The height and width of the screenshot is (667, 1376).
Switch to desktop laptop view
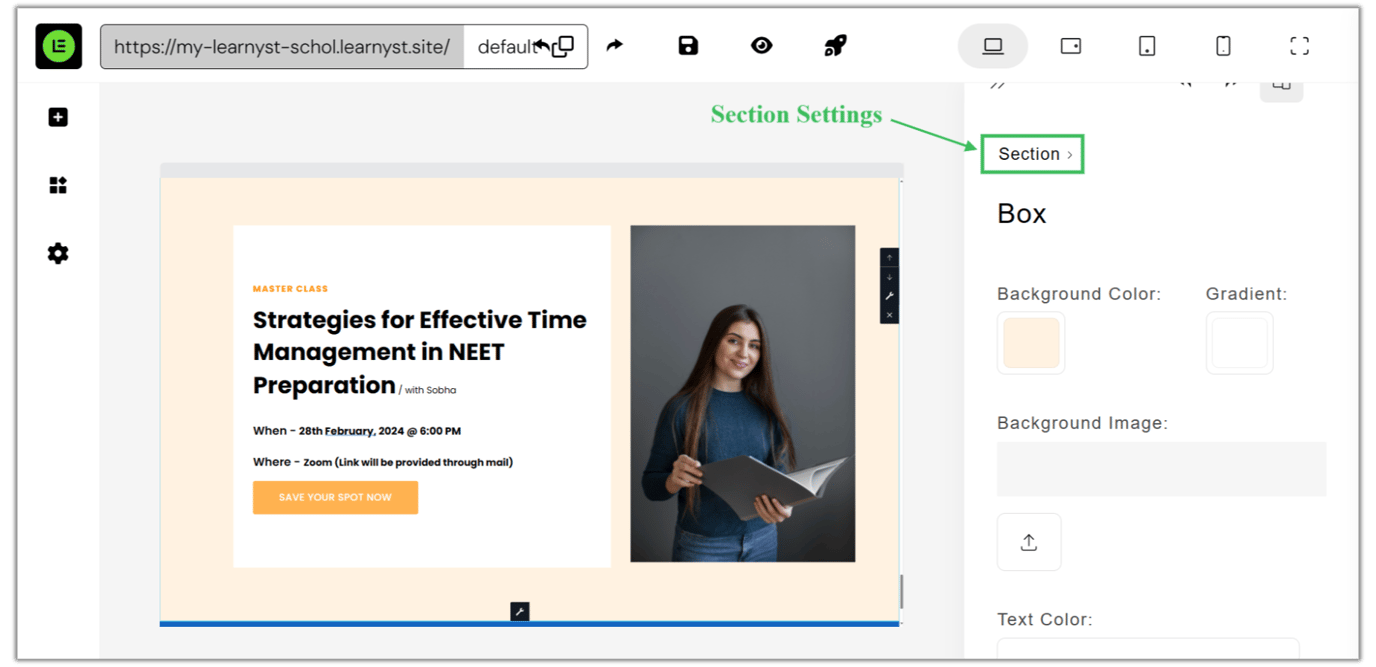992,46
